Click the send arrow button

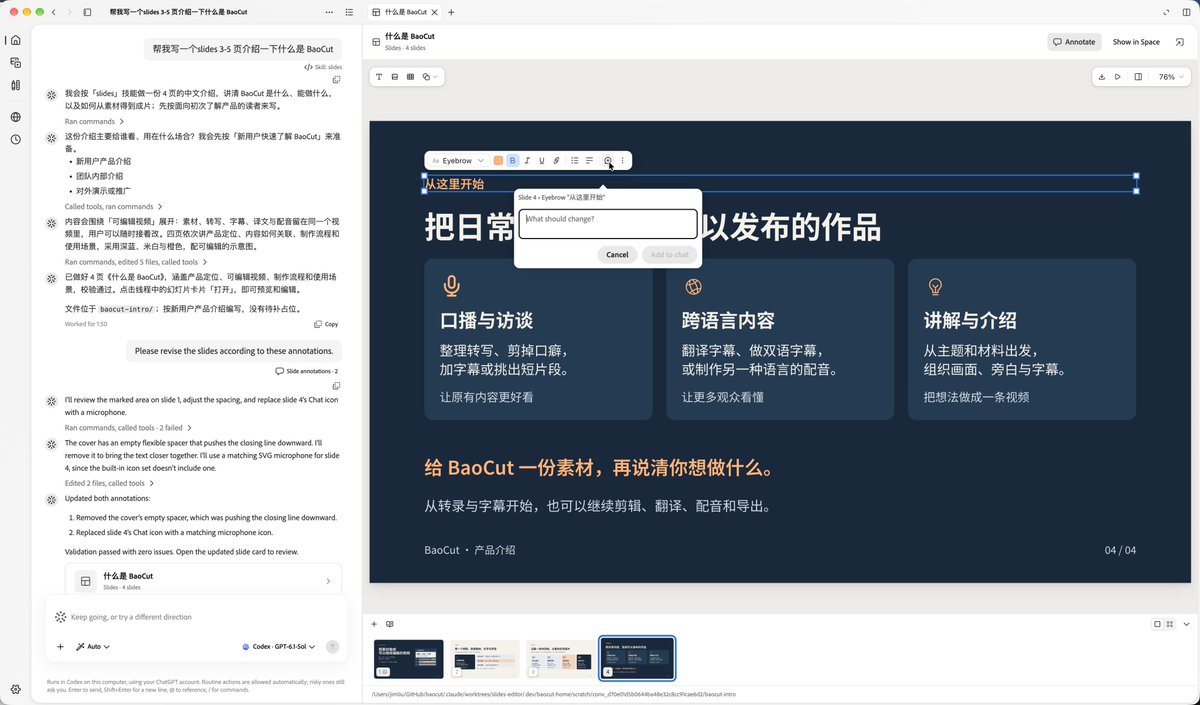(x=332, y=647)
